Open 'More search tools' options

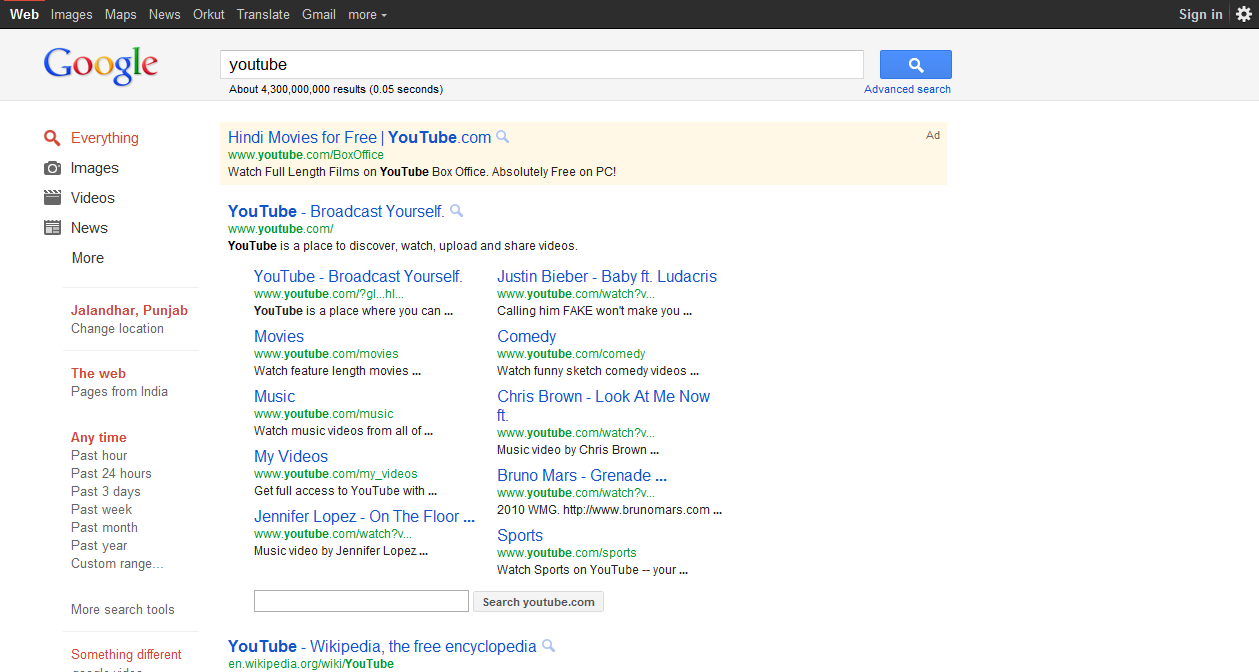pos(122,609)
